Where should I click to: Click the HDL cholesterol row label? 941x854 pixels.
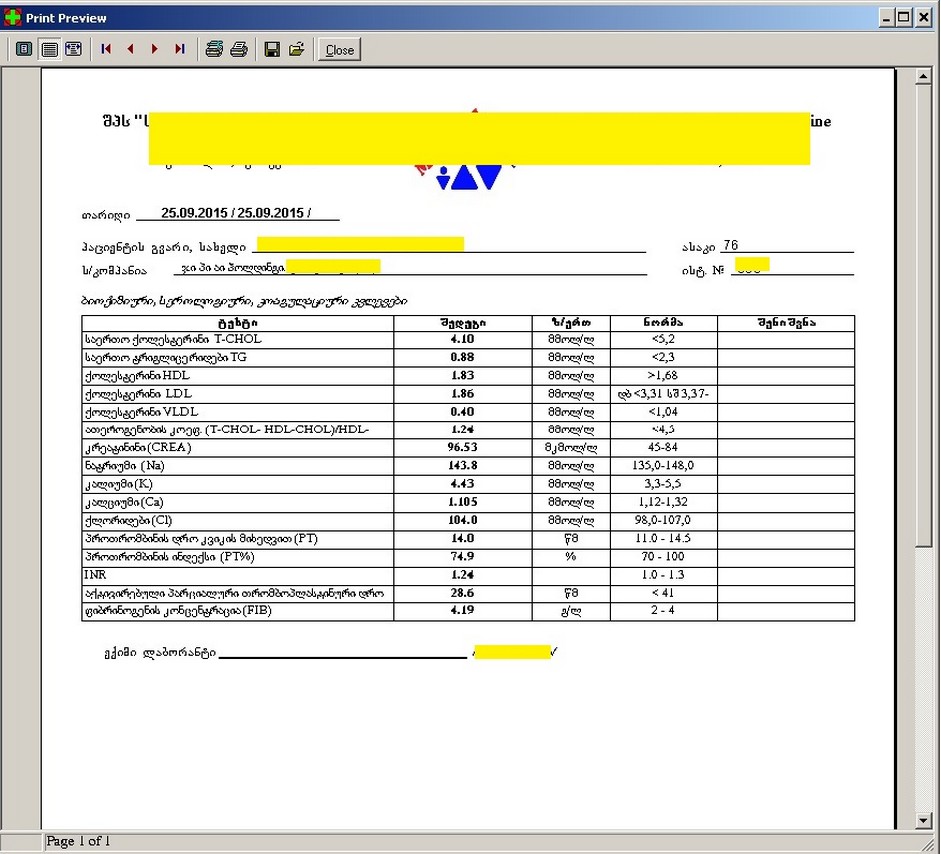point(137,376)
